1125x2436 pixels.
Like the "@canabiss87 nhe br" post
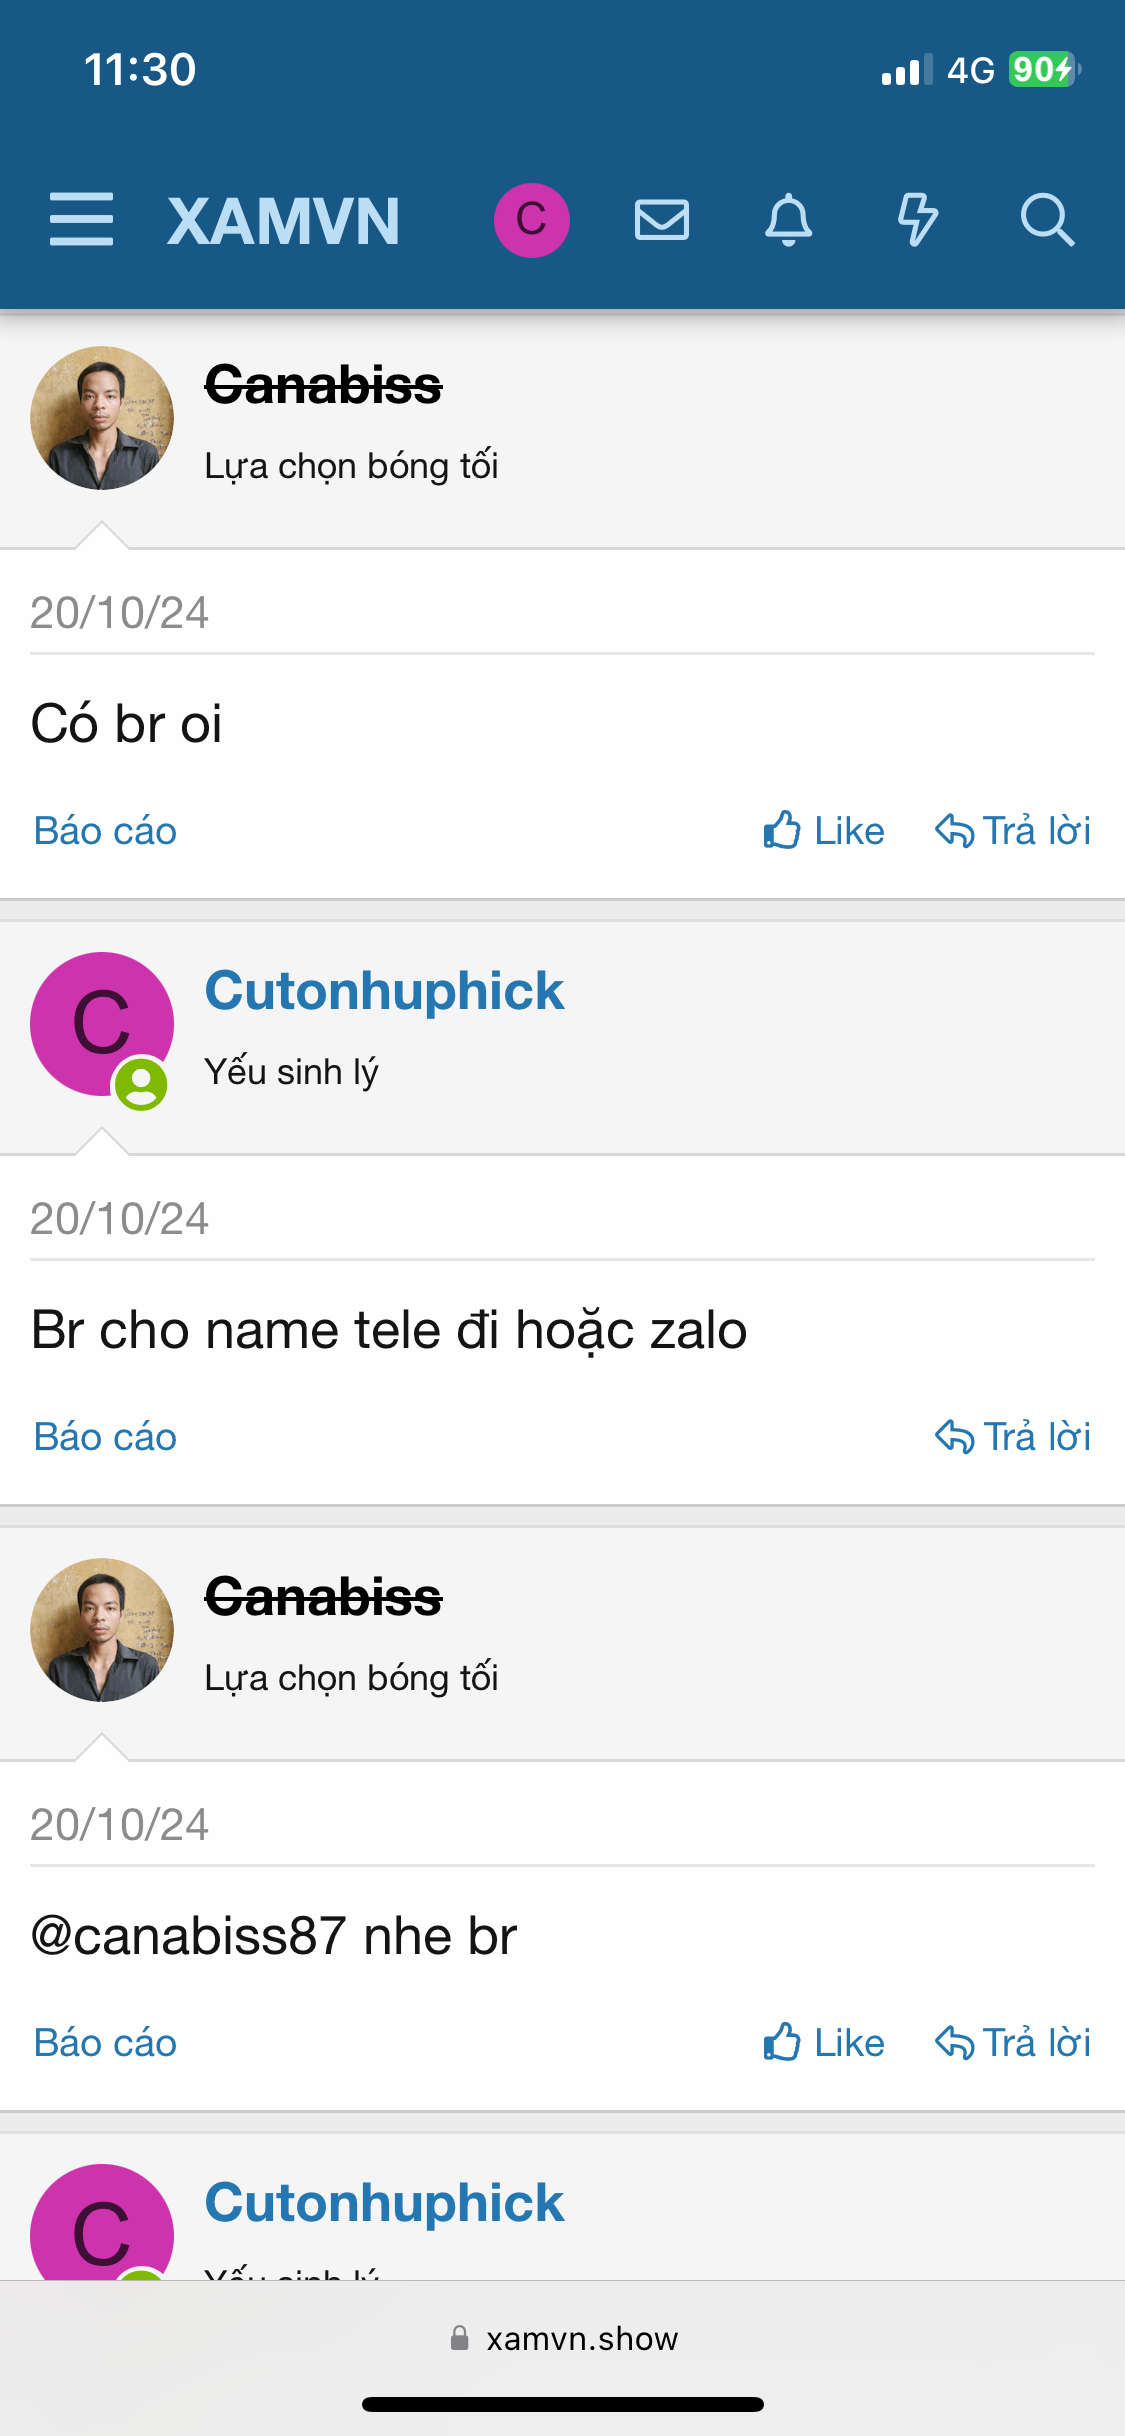click(x=824, y=2043)
